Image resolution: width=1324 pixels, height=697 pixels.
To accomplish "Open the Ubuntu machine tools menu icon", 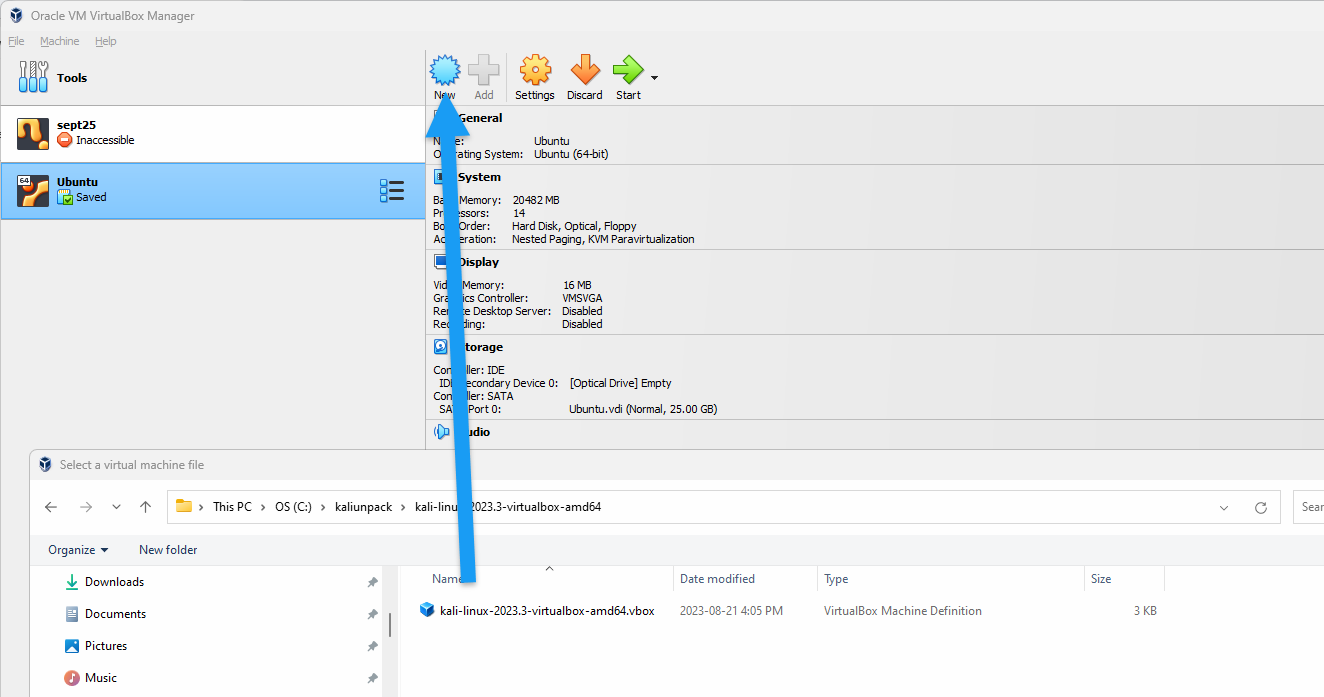I will (x=392, y=191).
